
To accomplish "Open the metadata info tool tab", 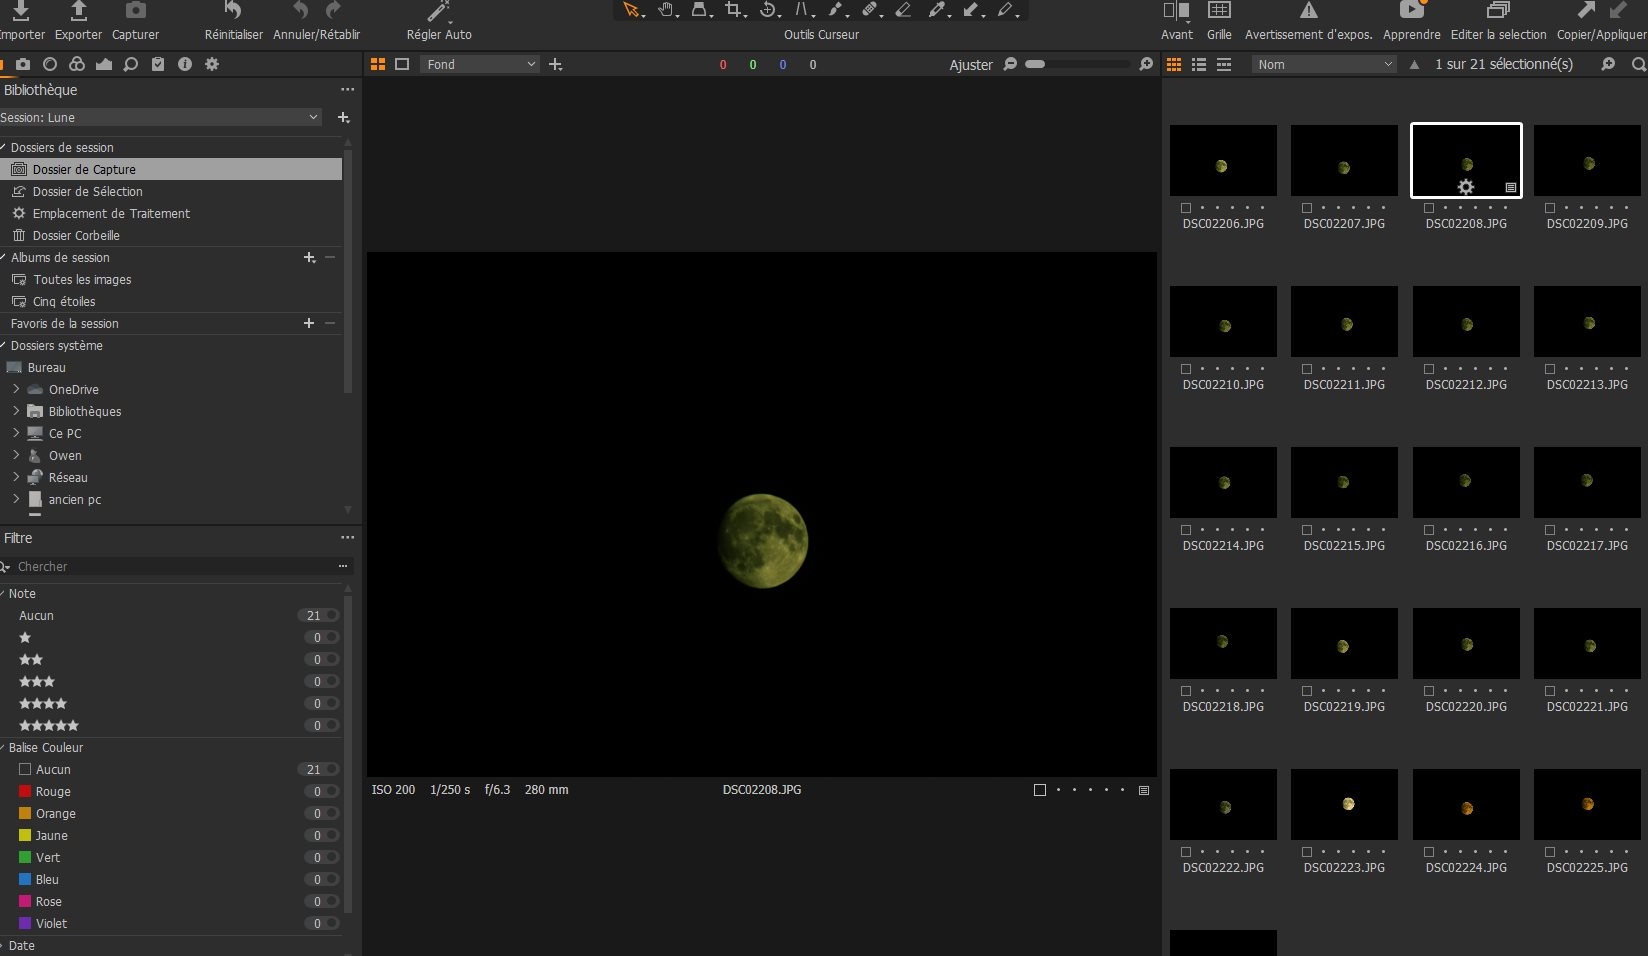I will [185, 64].
